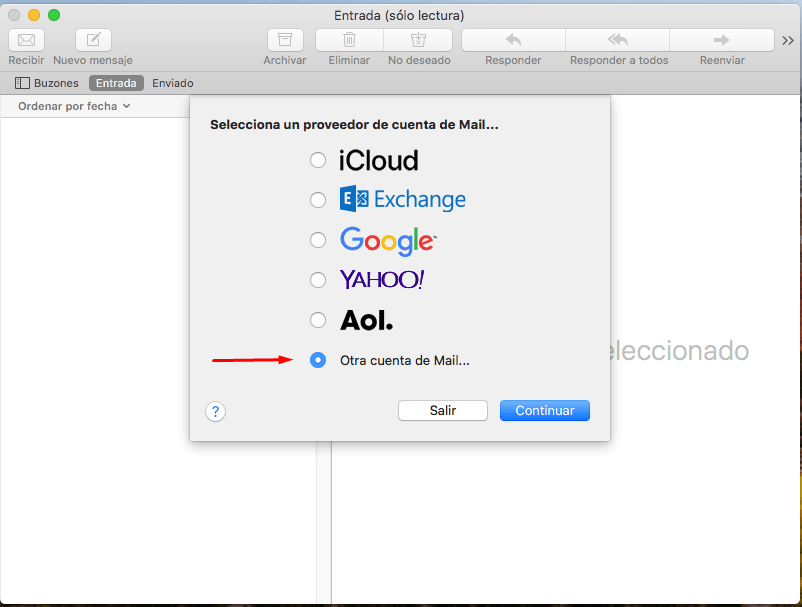
Task: Switch to the Enviado mailbox tab
Action: pos(173,83)
